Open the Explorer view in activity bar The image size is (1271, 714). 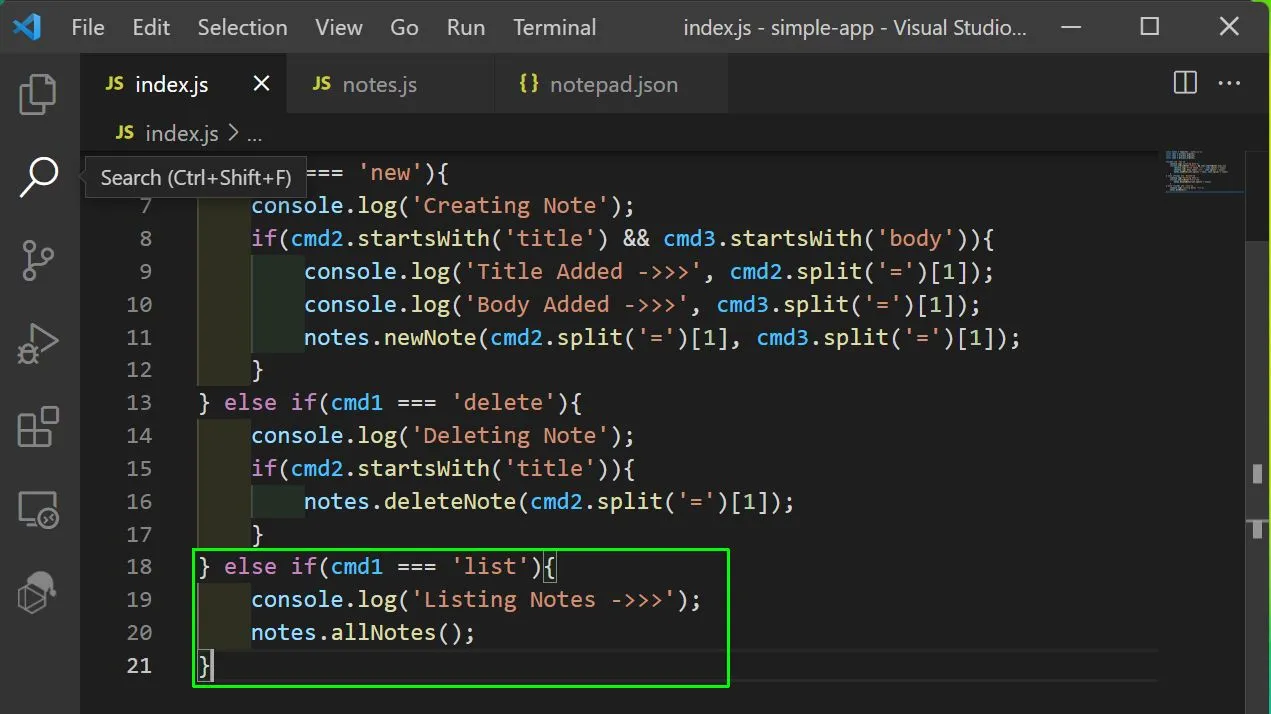[39, 95]
